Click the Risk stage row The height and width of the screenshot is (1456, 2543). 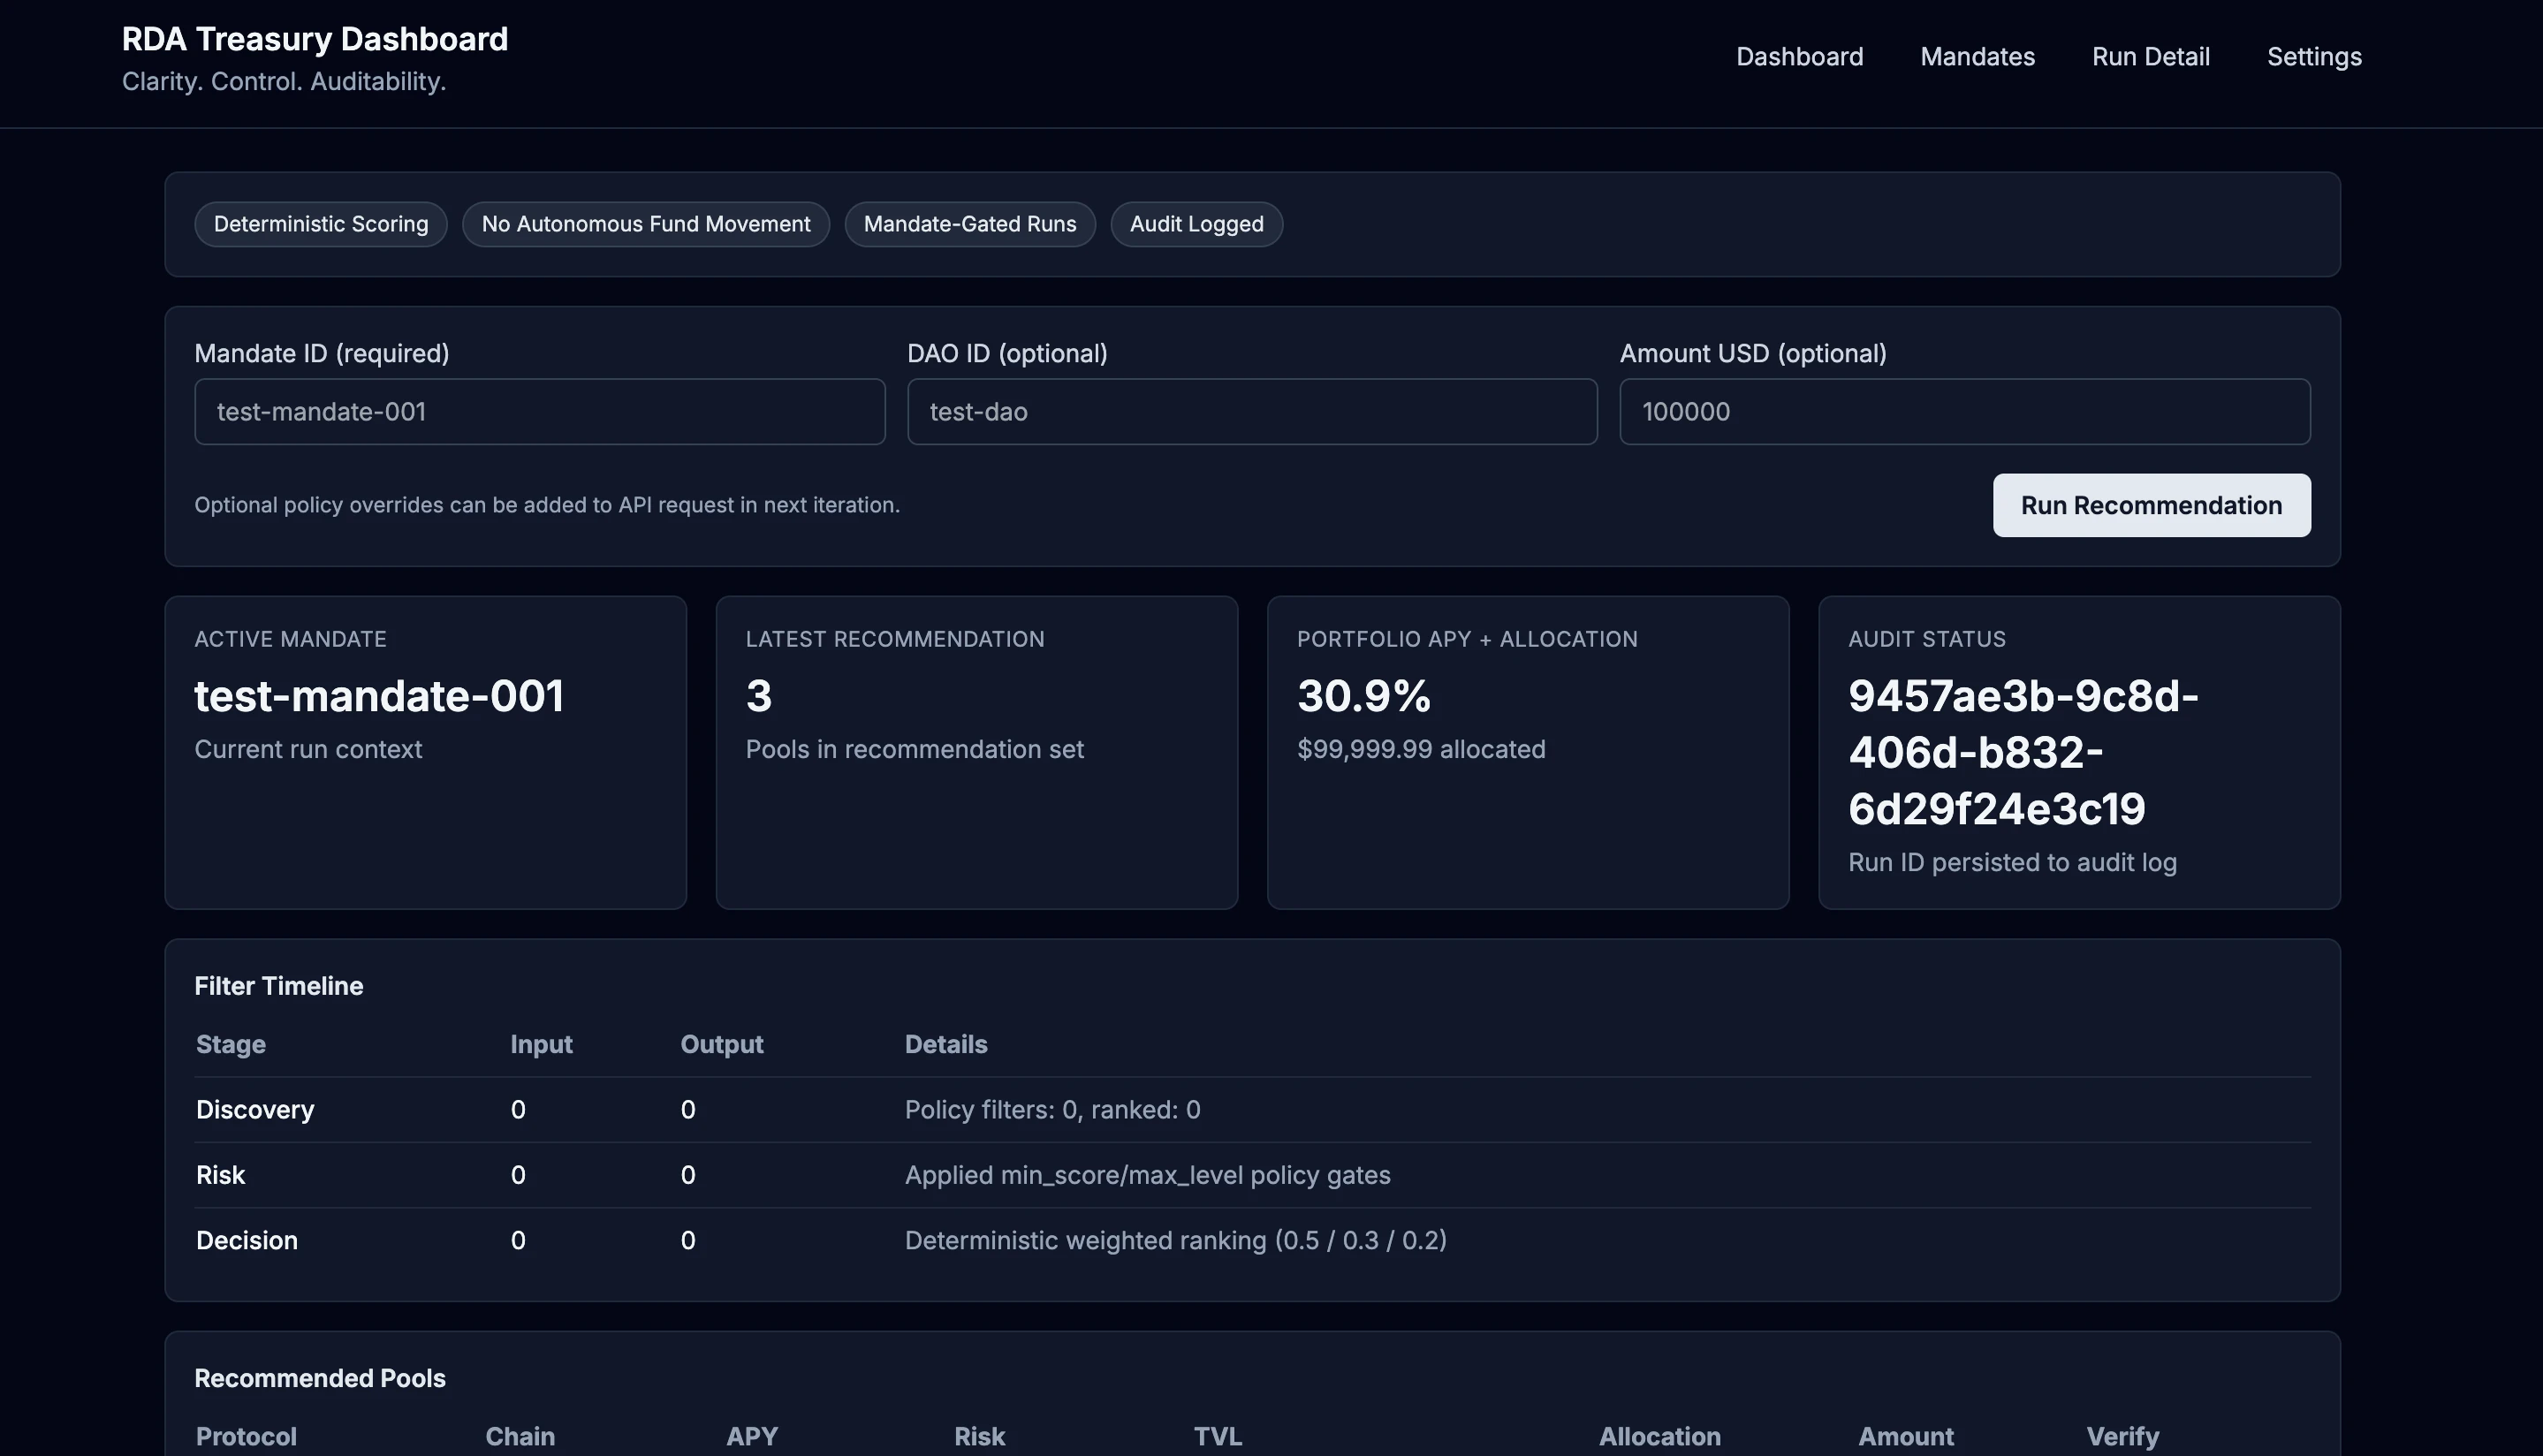coord(220,1174)
